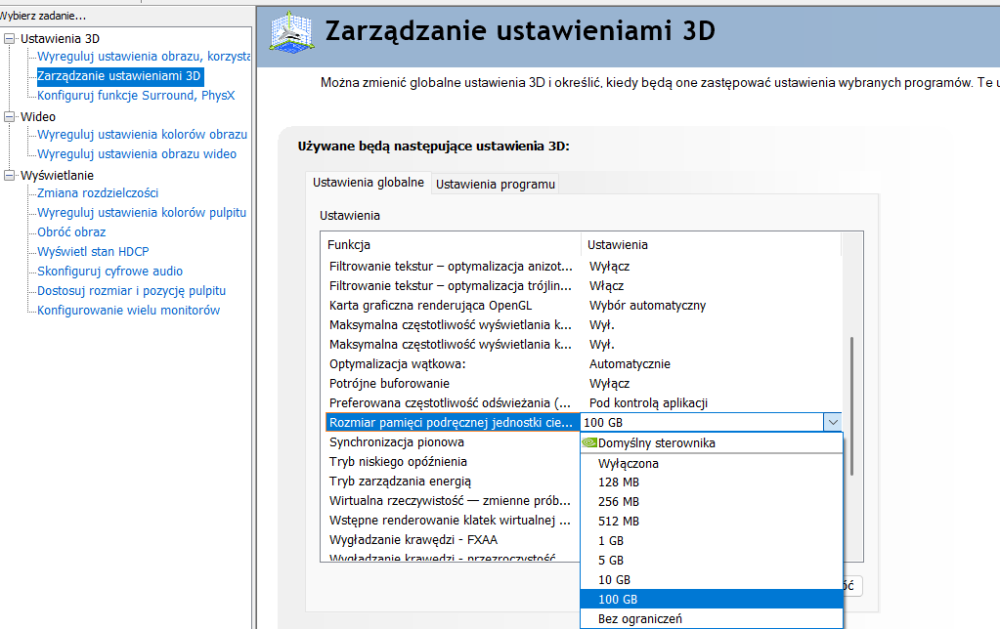This screenshot has height=629, width=1000.
Task: Choose 128 MB from the dropdown list
Action: pyautogui.click(x=618, y=482)
